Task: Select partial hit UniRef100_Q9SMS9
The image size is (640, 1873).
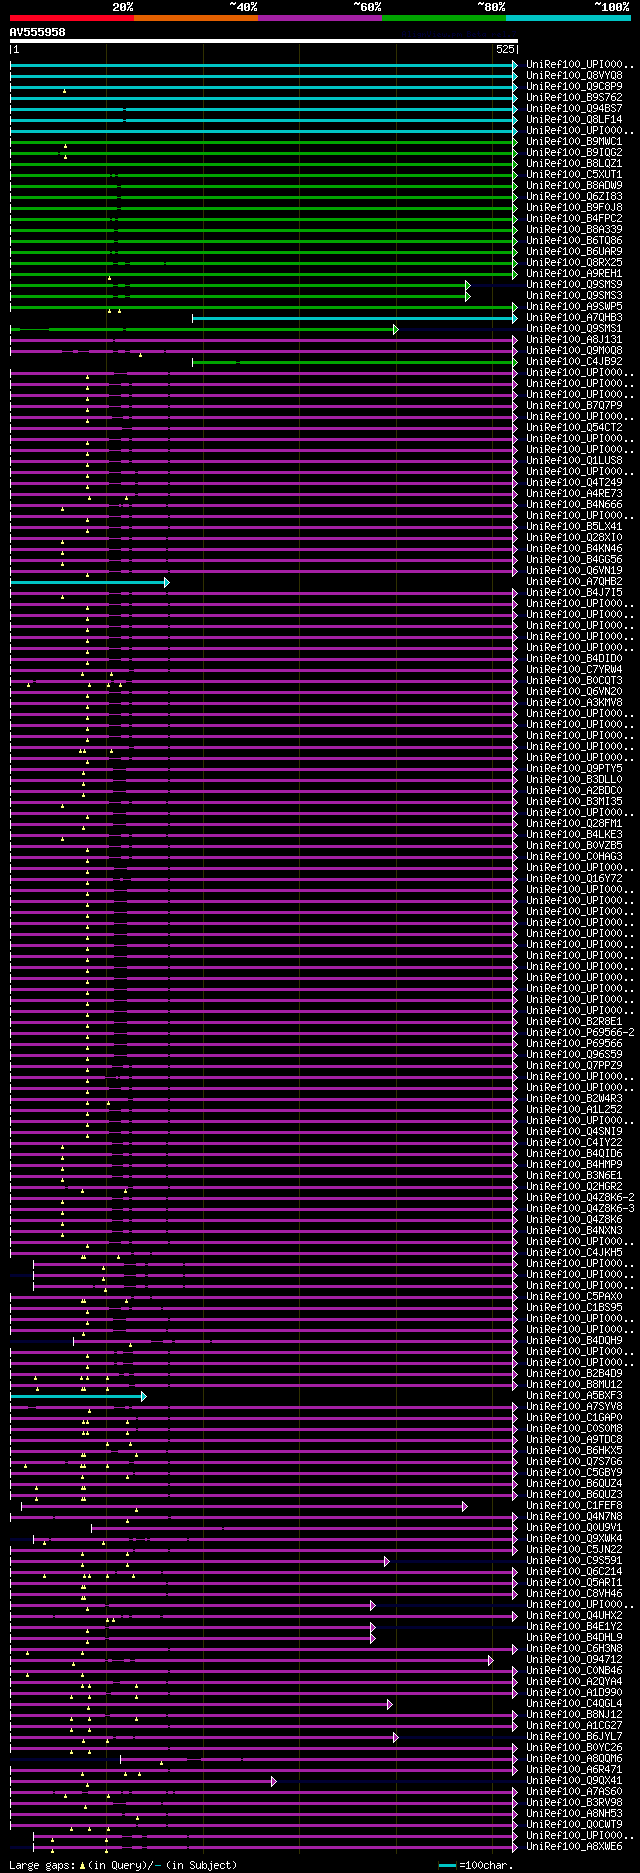Action: [574, 284]
